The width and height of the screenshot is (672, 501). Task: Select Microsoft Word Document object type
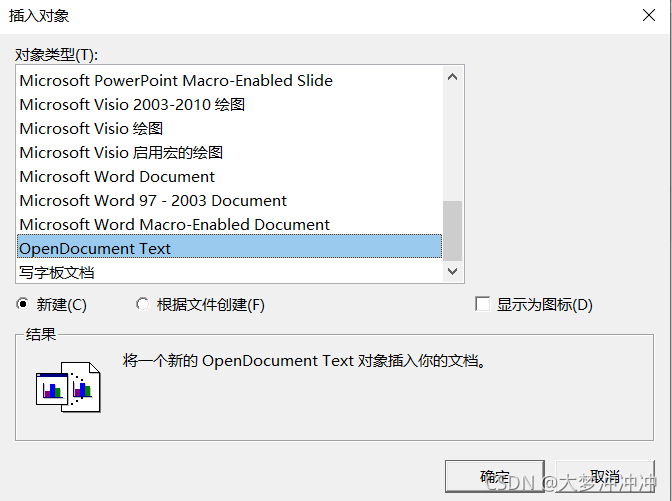229,177
